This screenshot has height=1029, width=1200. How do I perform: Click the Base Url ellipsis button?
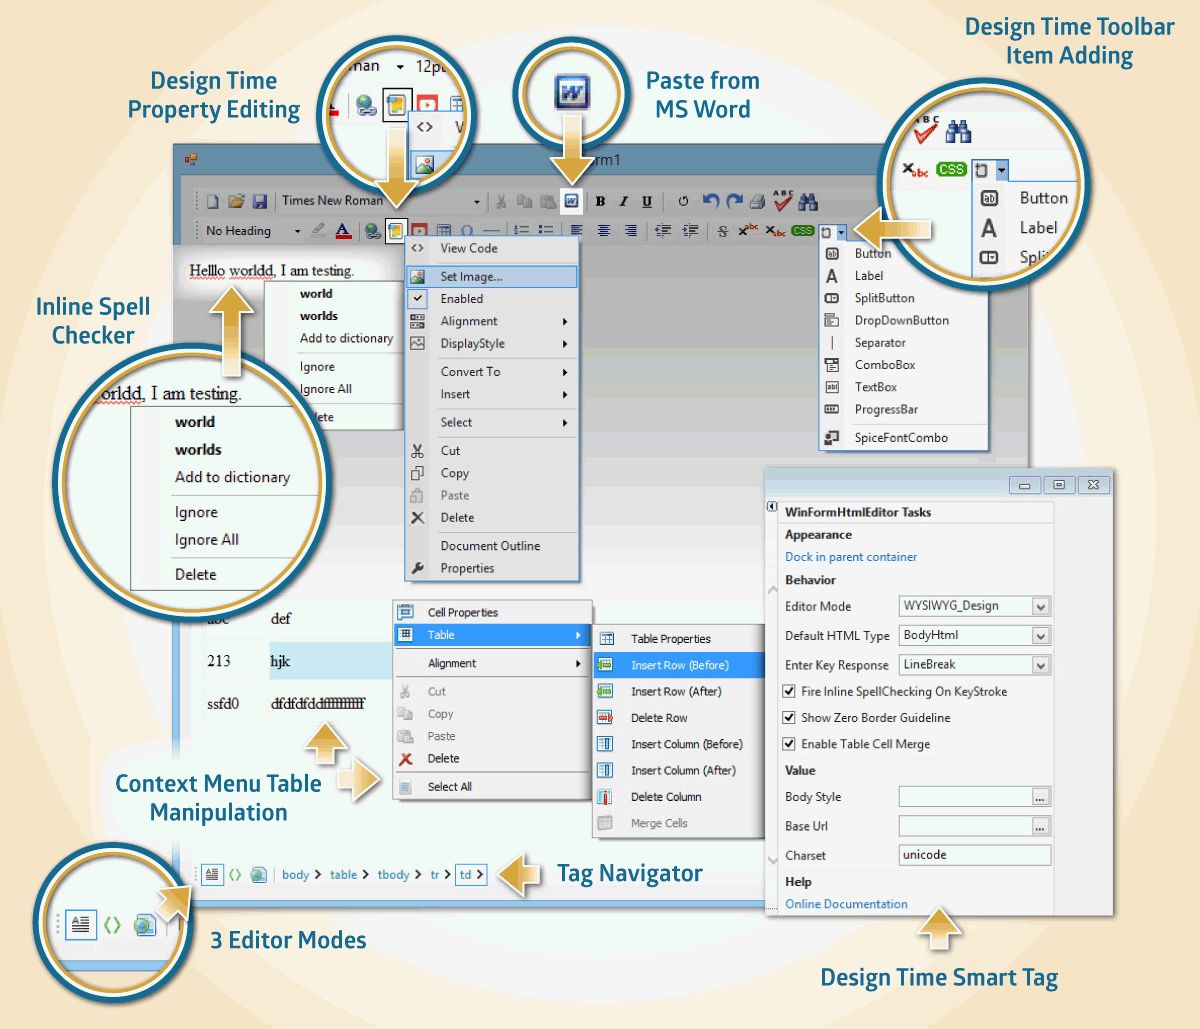point(1041,826)
